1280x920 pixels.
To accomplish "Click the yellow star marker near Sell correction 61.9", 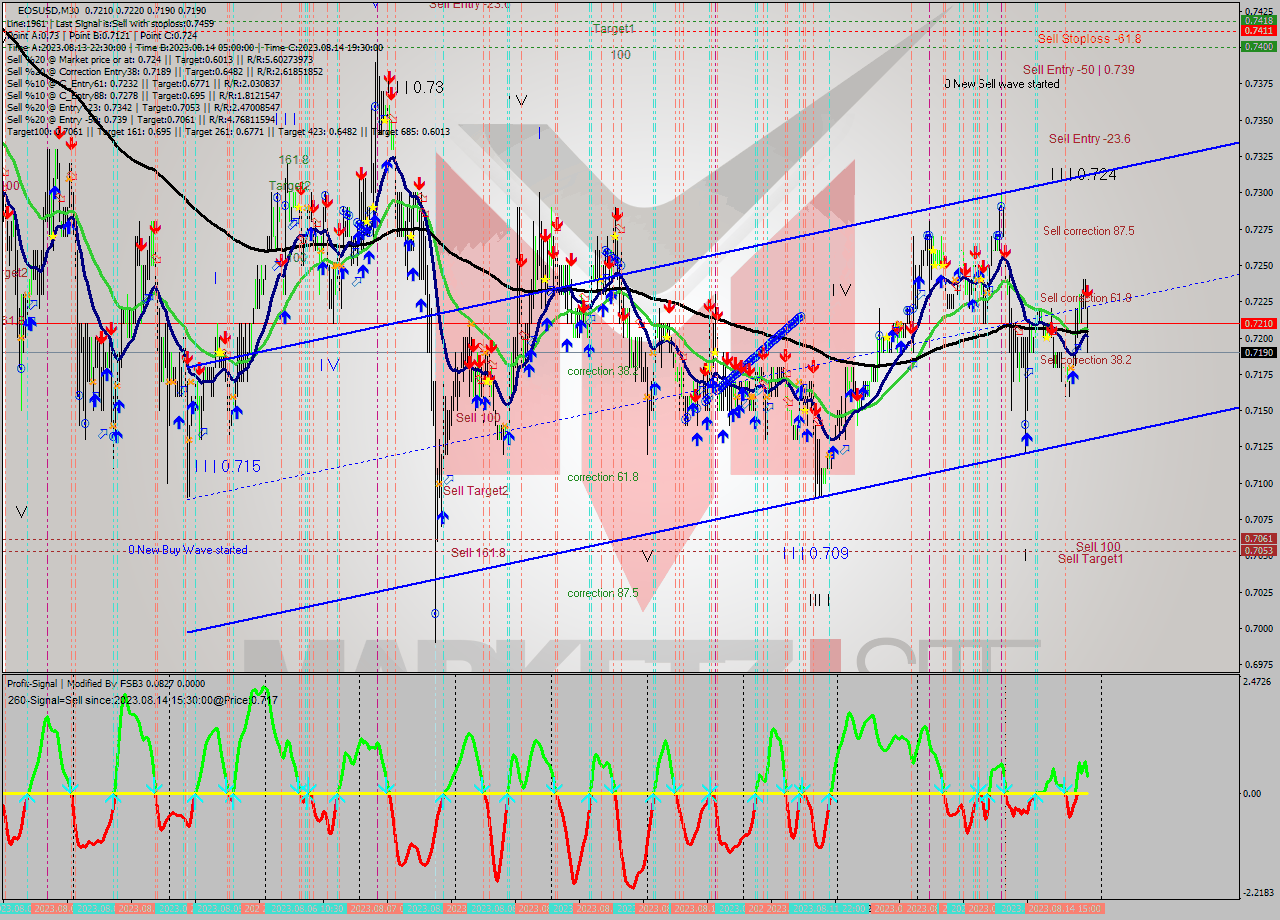I will coord(1046,337).
